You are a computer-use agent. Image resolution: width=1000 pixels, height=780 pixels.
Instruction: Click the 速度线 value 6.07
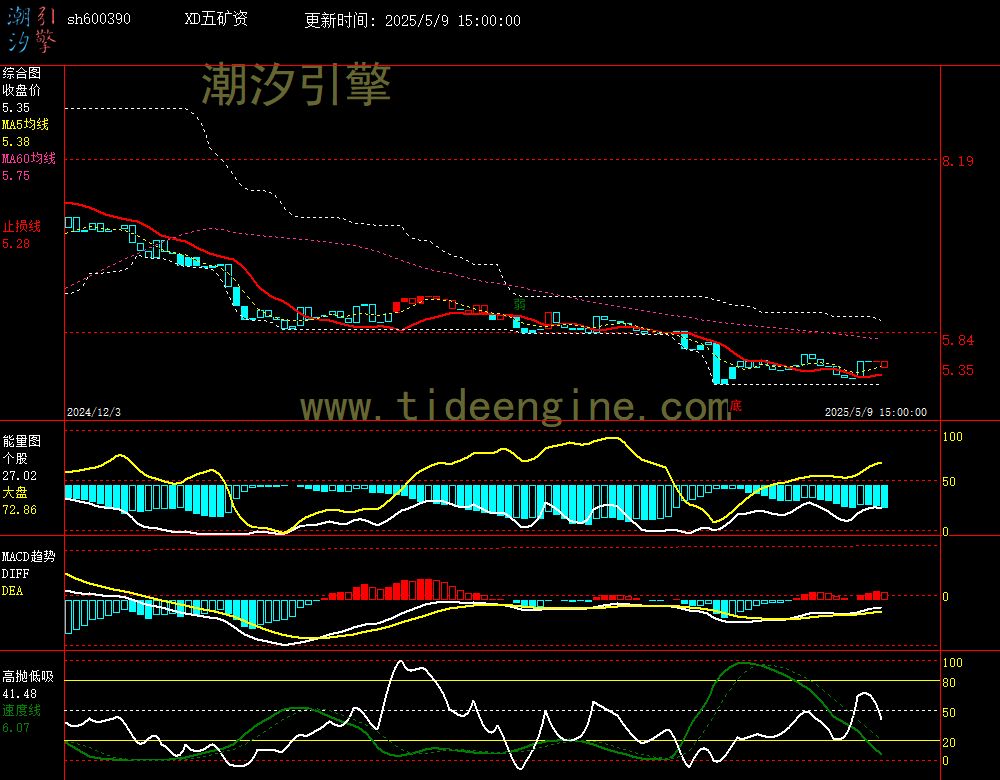(16, 728)
